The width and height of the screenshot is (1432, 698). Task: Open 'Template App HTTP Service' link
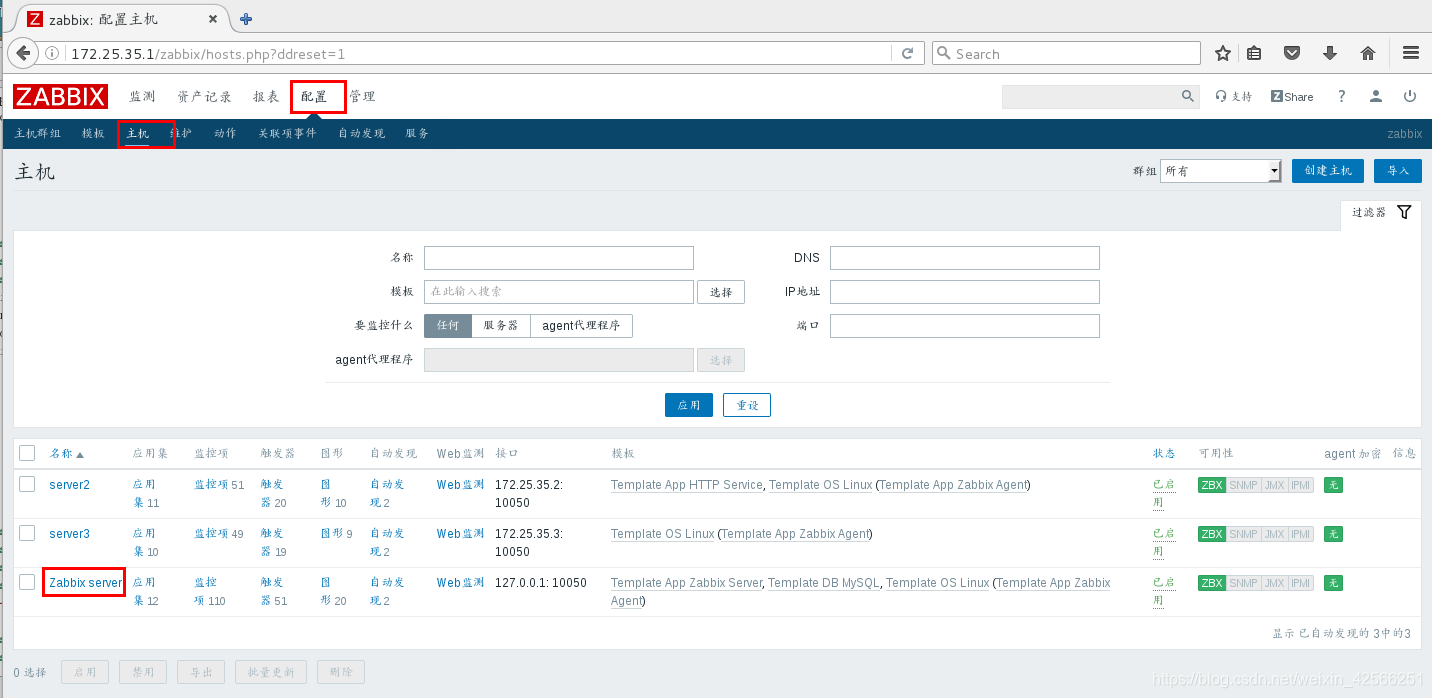coord(687,485)
